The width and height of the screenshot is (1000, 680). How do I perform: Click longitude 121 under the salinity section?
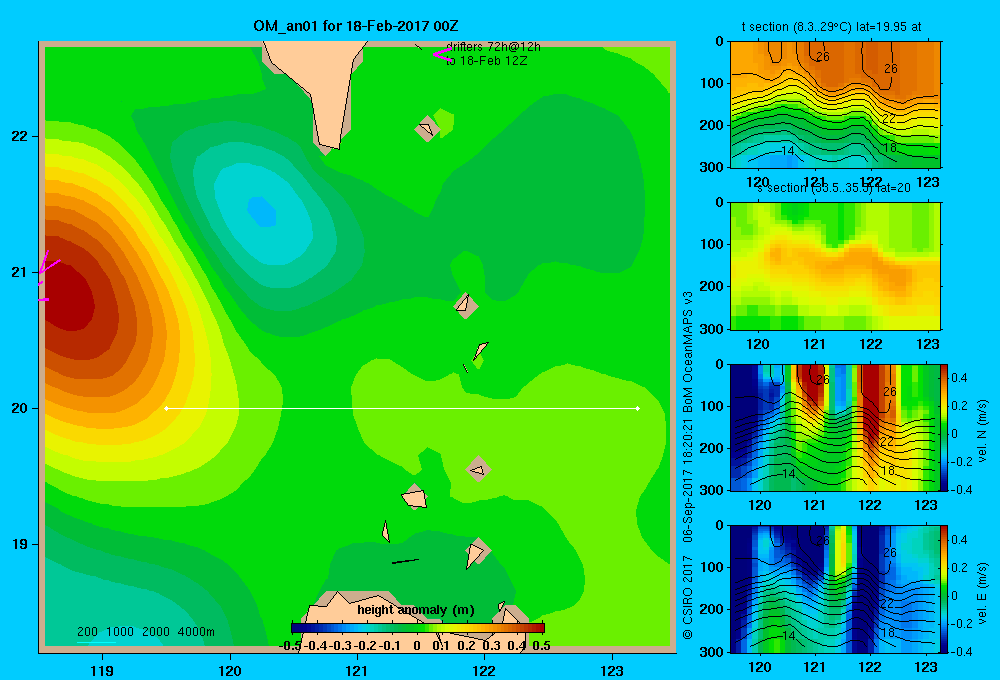[814, 344]
